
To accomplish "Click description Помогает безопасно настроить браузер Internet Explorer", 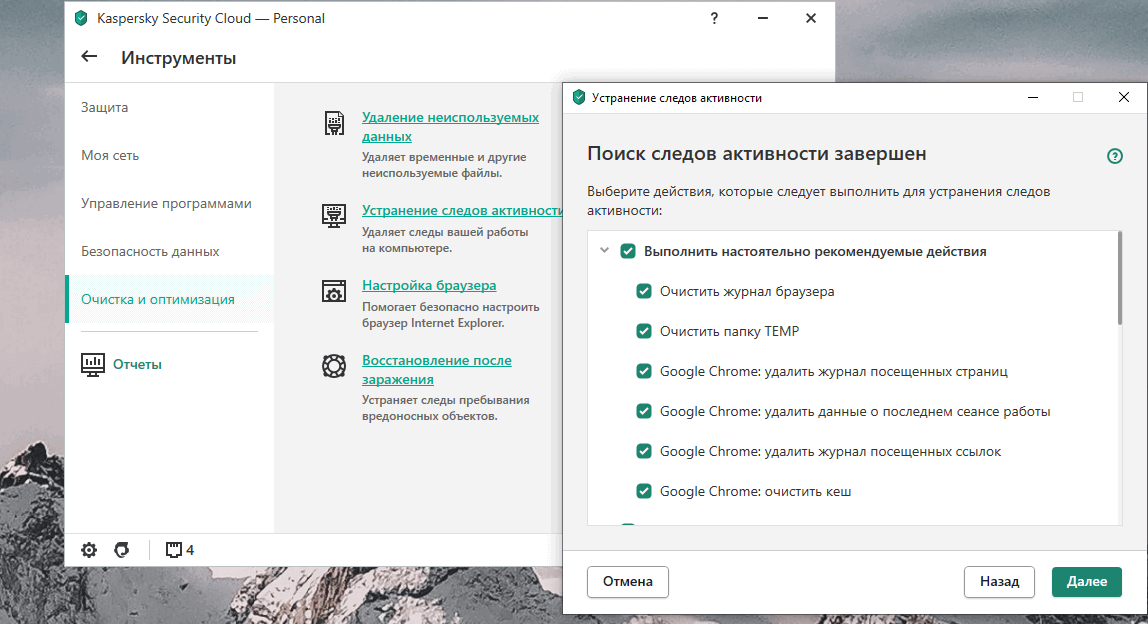I will (450, 315).
